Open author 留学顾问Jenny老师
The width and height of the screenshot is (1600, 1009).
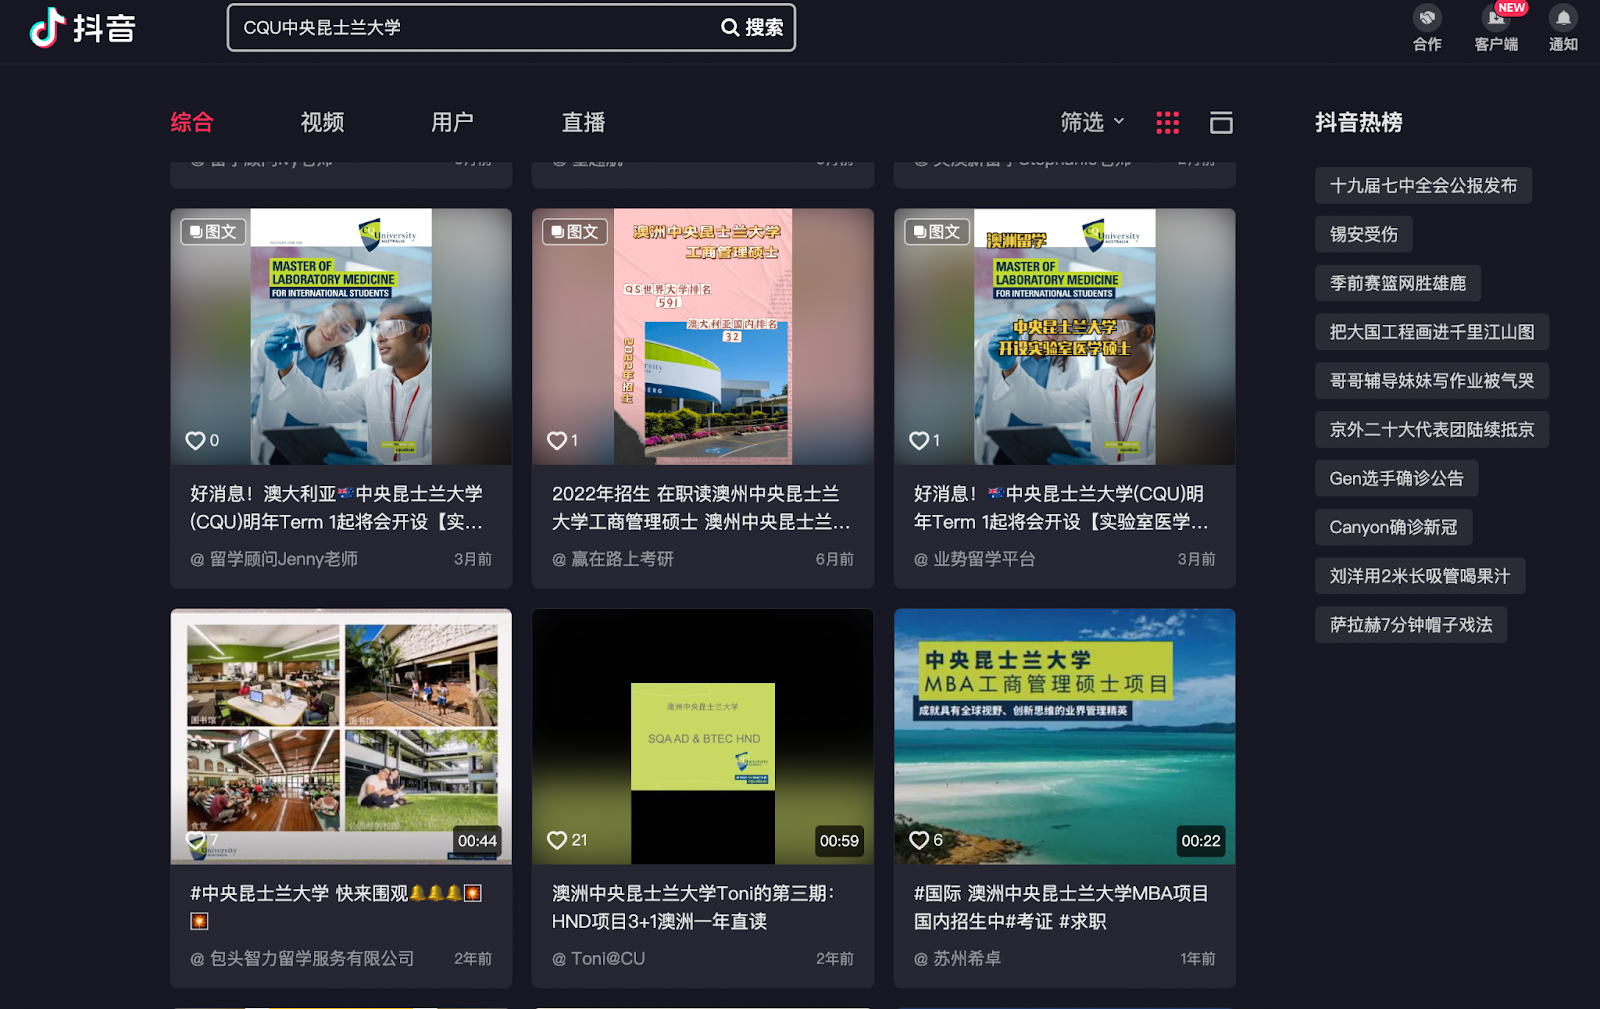(x=274, y=559)
